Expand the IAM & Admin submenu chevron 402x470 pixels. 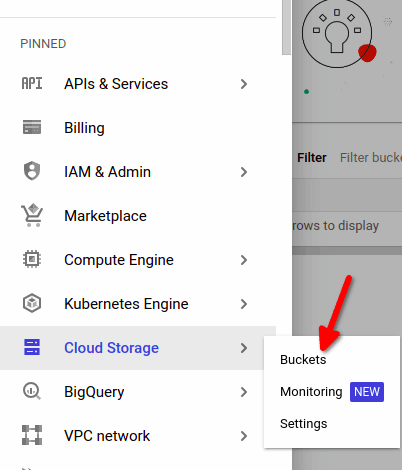244,172
